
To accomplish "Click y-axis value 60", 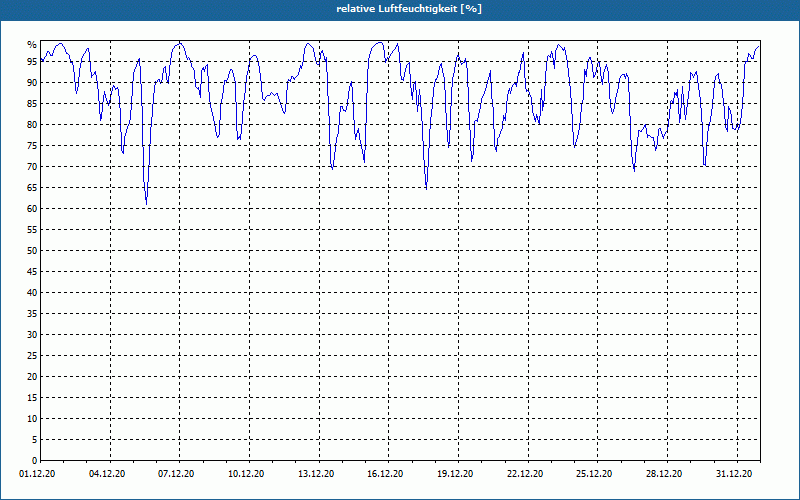I will [x=32, y=209].
